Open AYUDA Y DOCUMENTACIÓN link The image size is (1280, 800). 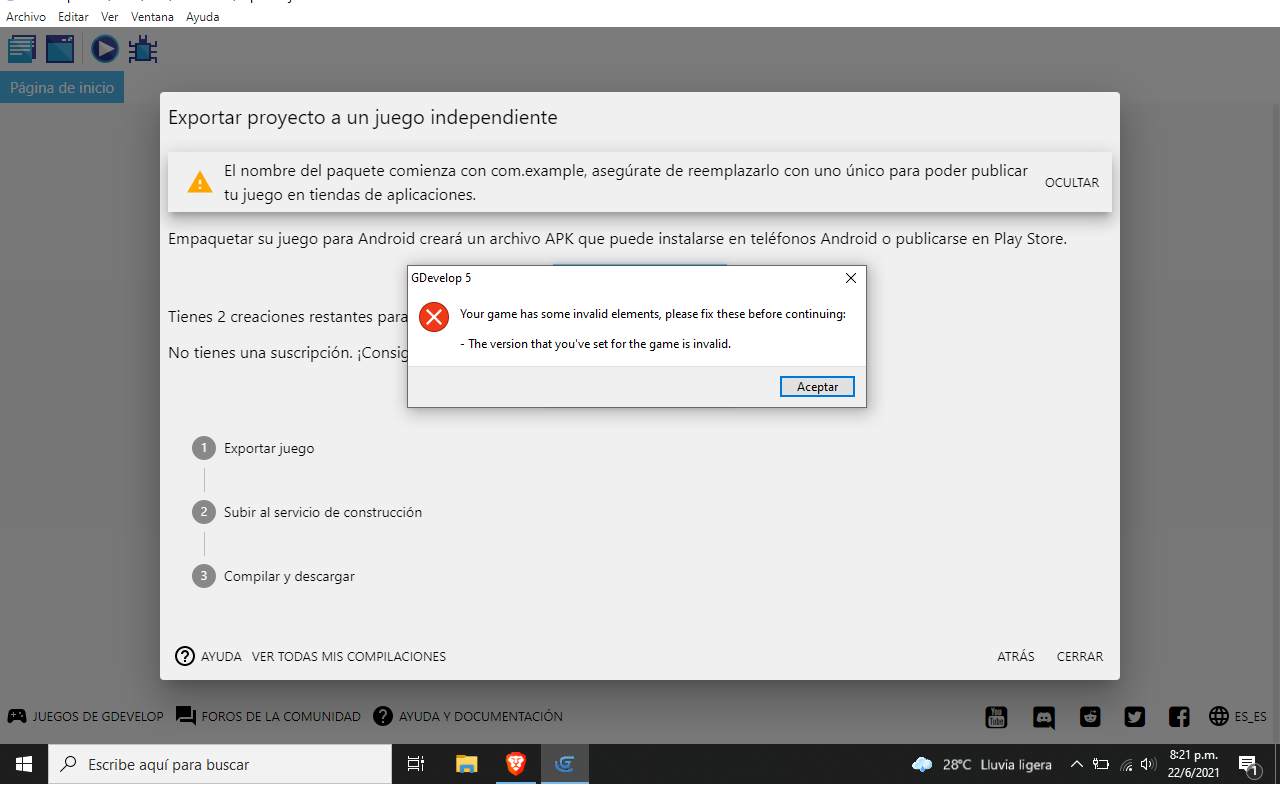coord(468,716)
